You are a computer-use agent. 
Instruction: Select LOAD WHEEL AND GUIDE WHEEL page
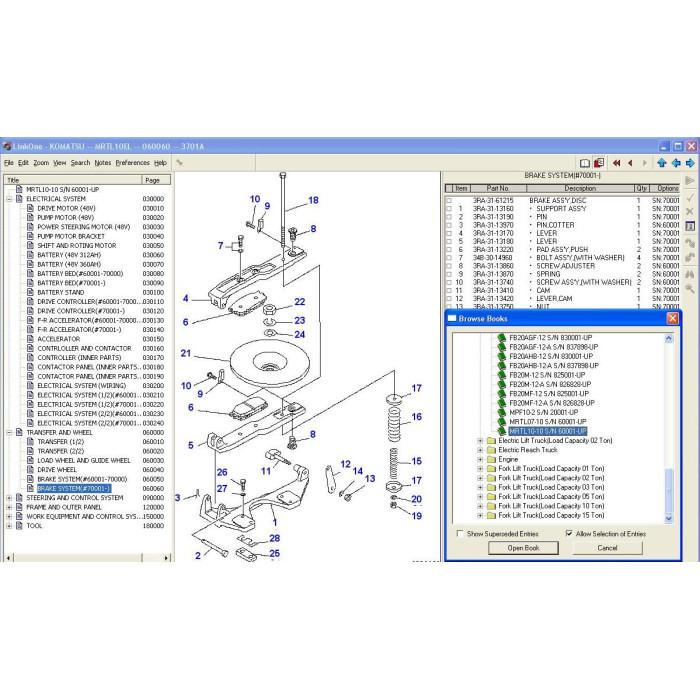click(84, 460)
